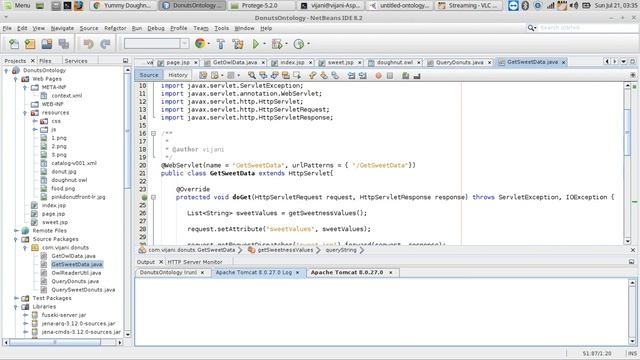Collapse the DonutsOntology project node

tap(6, 71)
